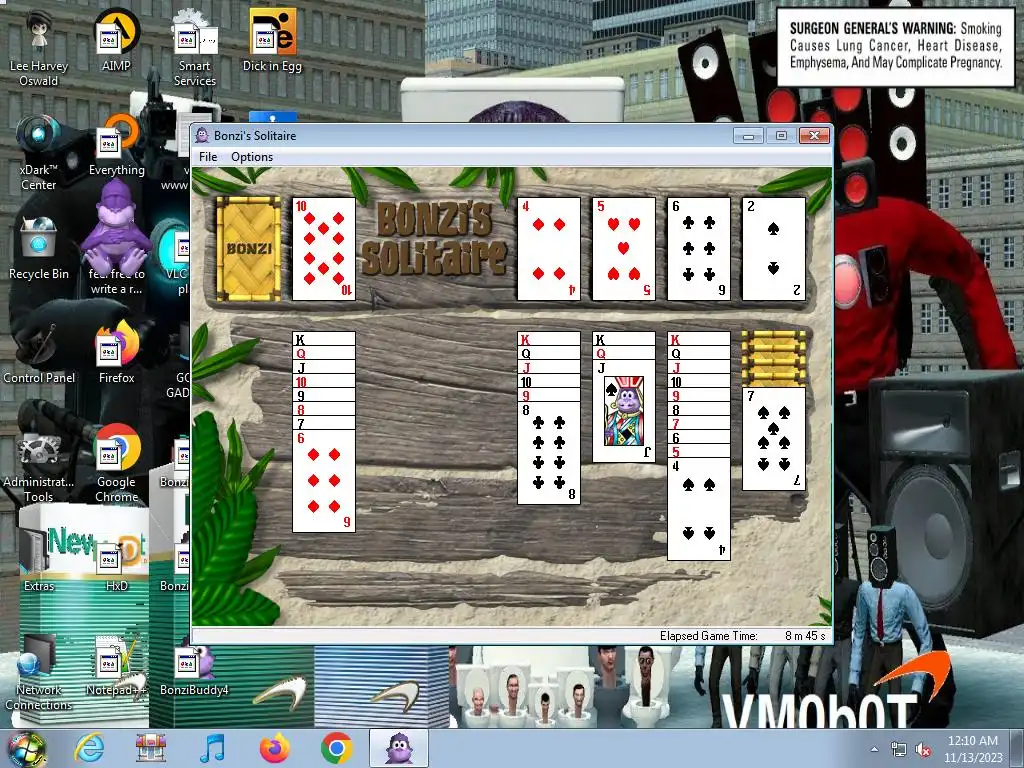Viewport: 1024px width, 768px height.
Task: Click the Bonzi stock deck card back
Action: coord(249,249)
